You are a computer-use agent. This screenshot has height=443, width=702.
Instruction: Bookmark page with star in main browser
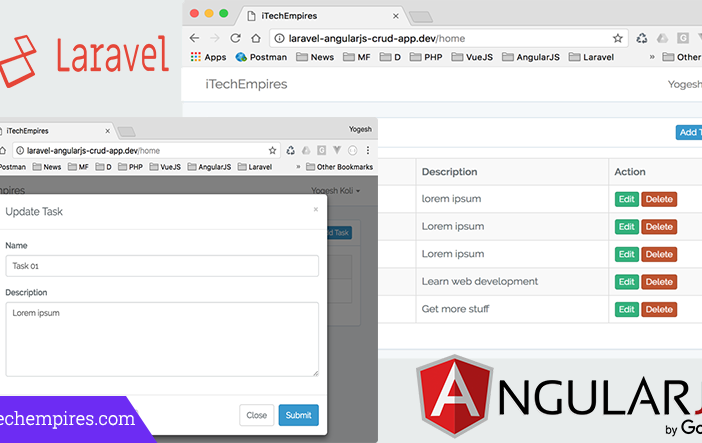tap(618, 39)
